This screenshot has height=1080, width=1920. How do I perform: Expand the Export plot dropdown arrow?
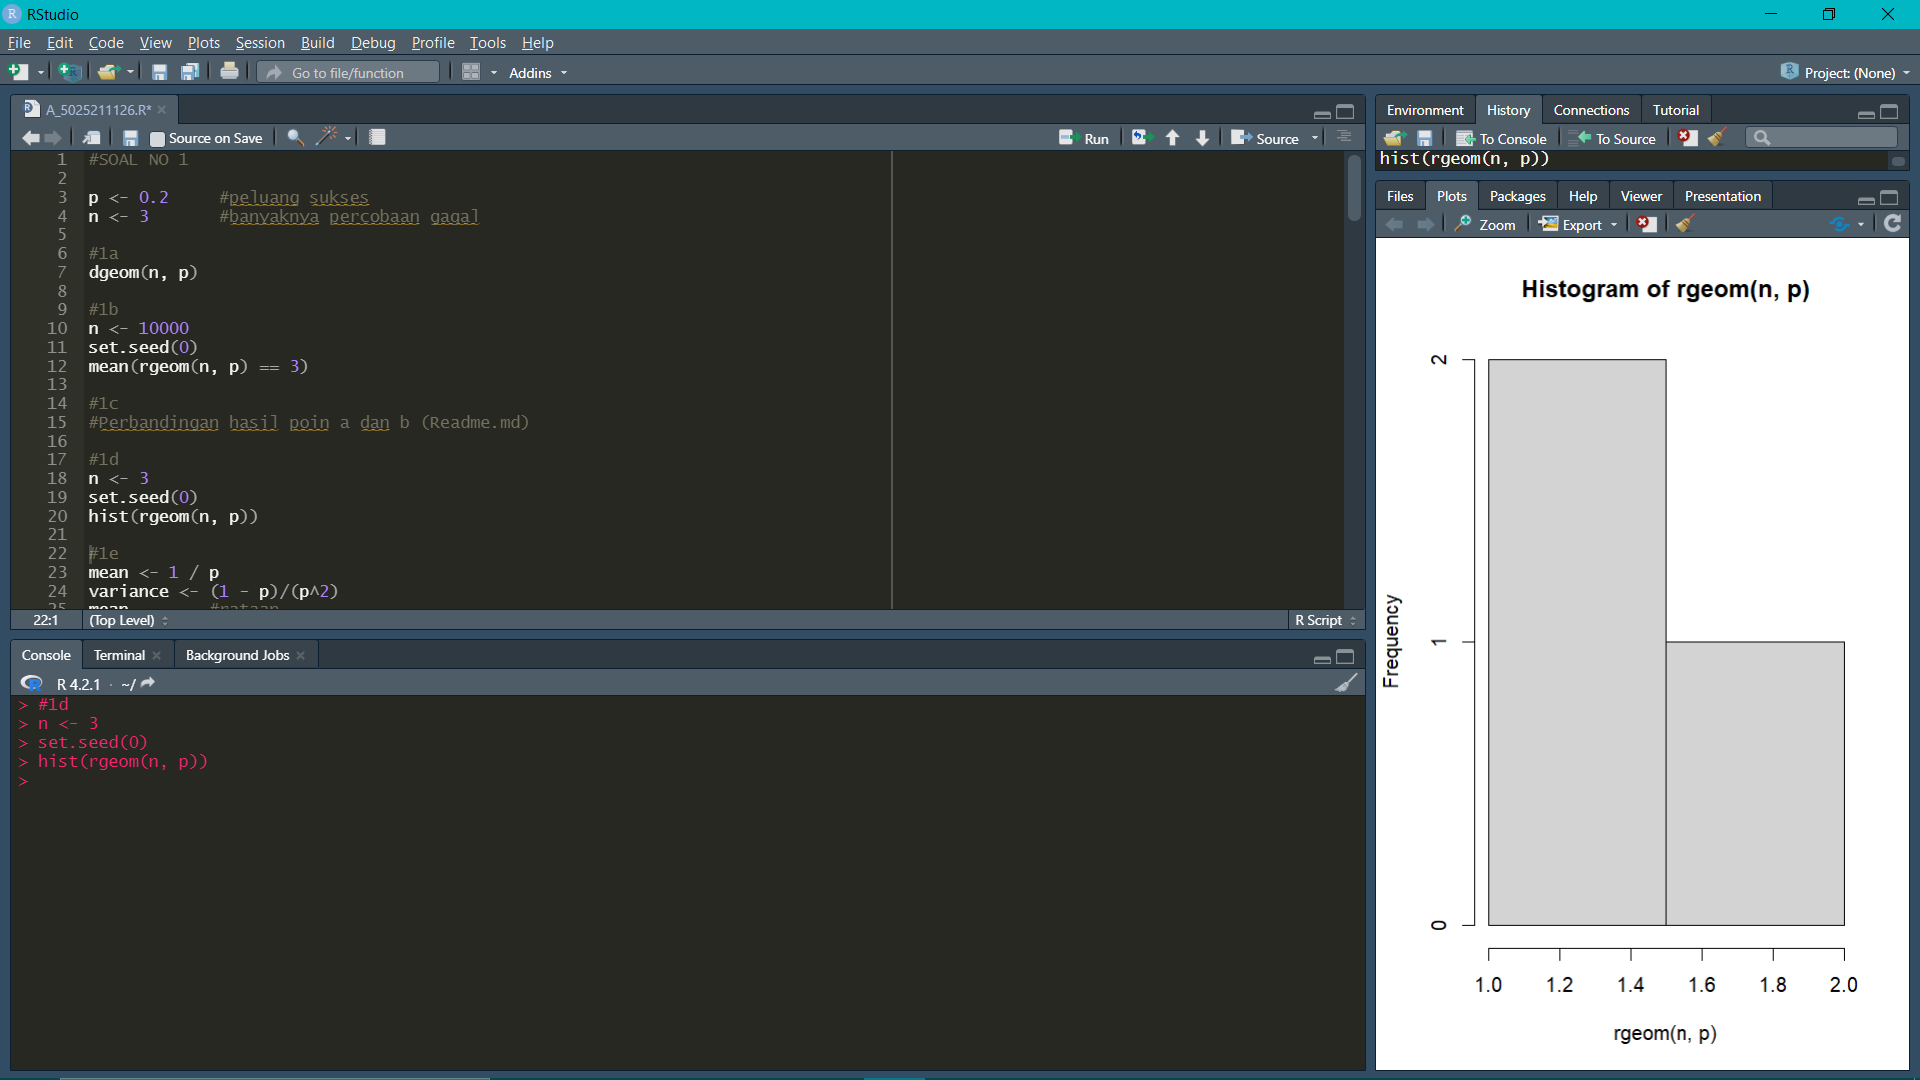(1613, 224)
